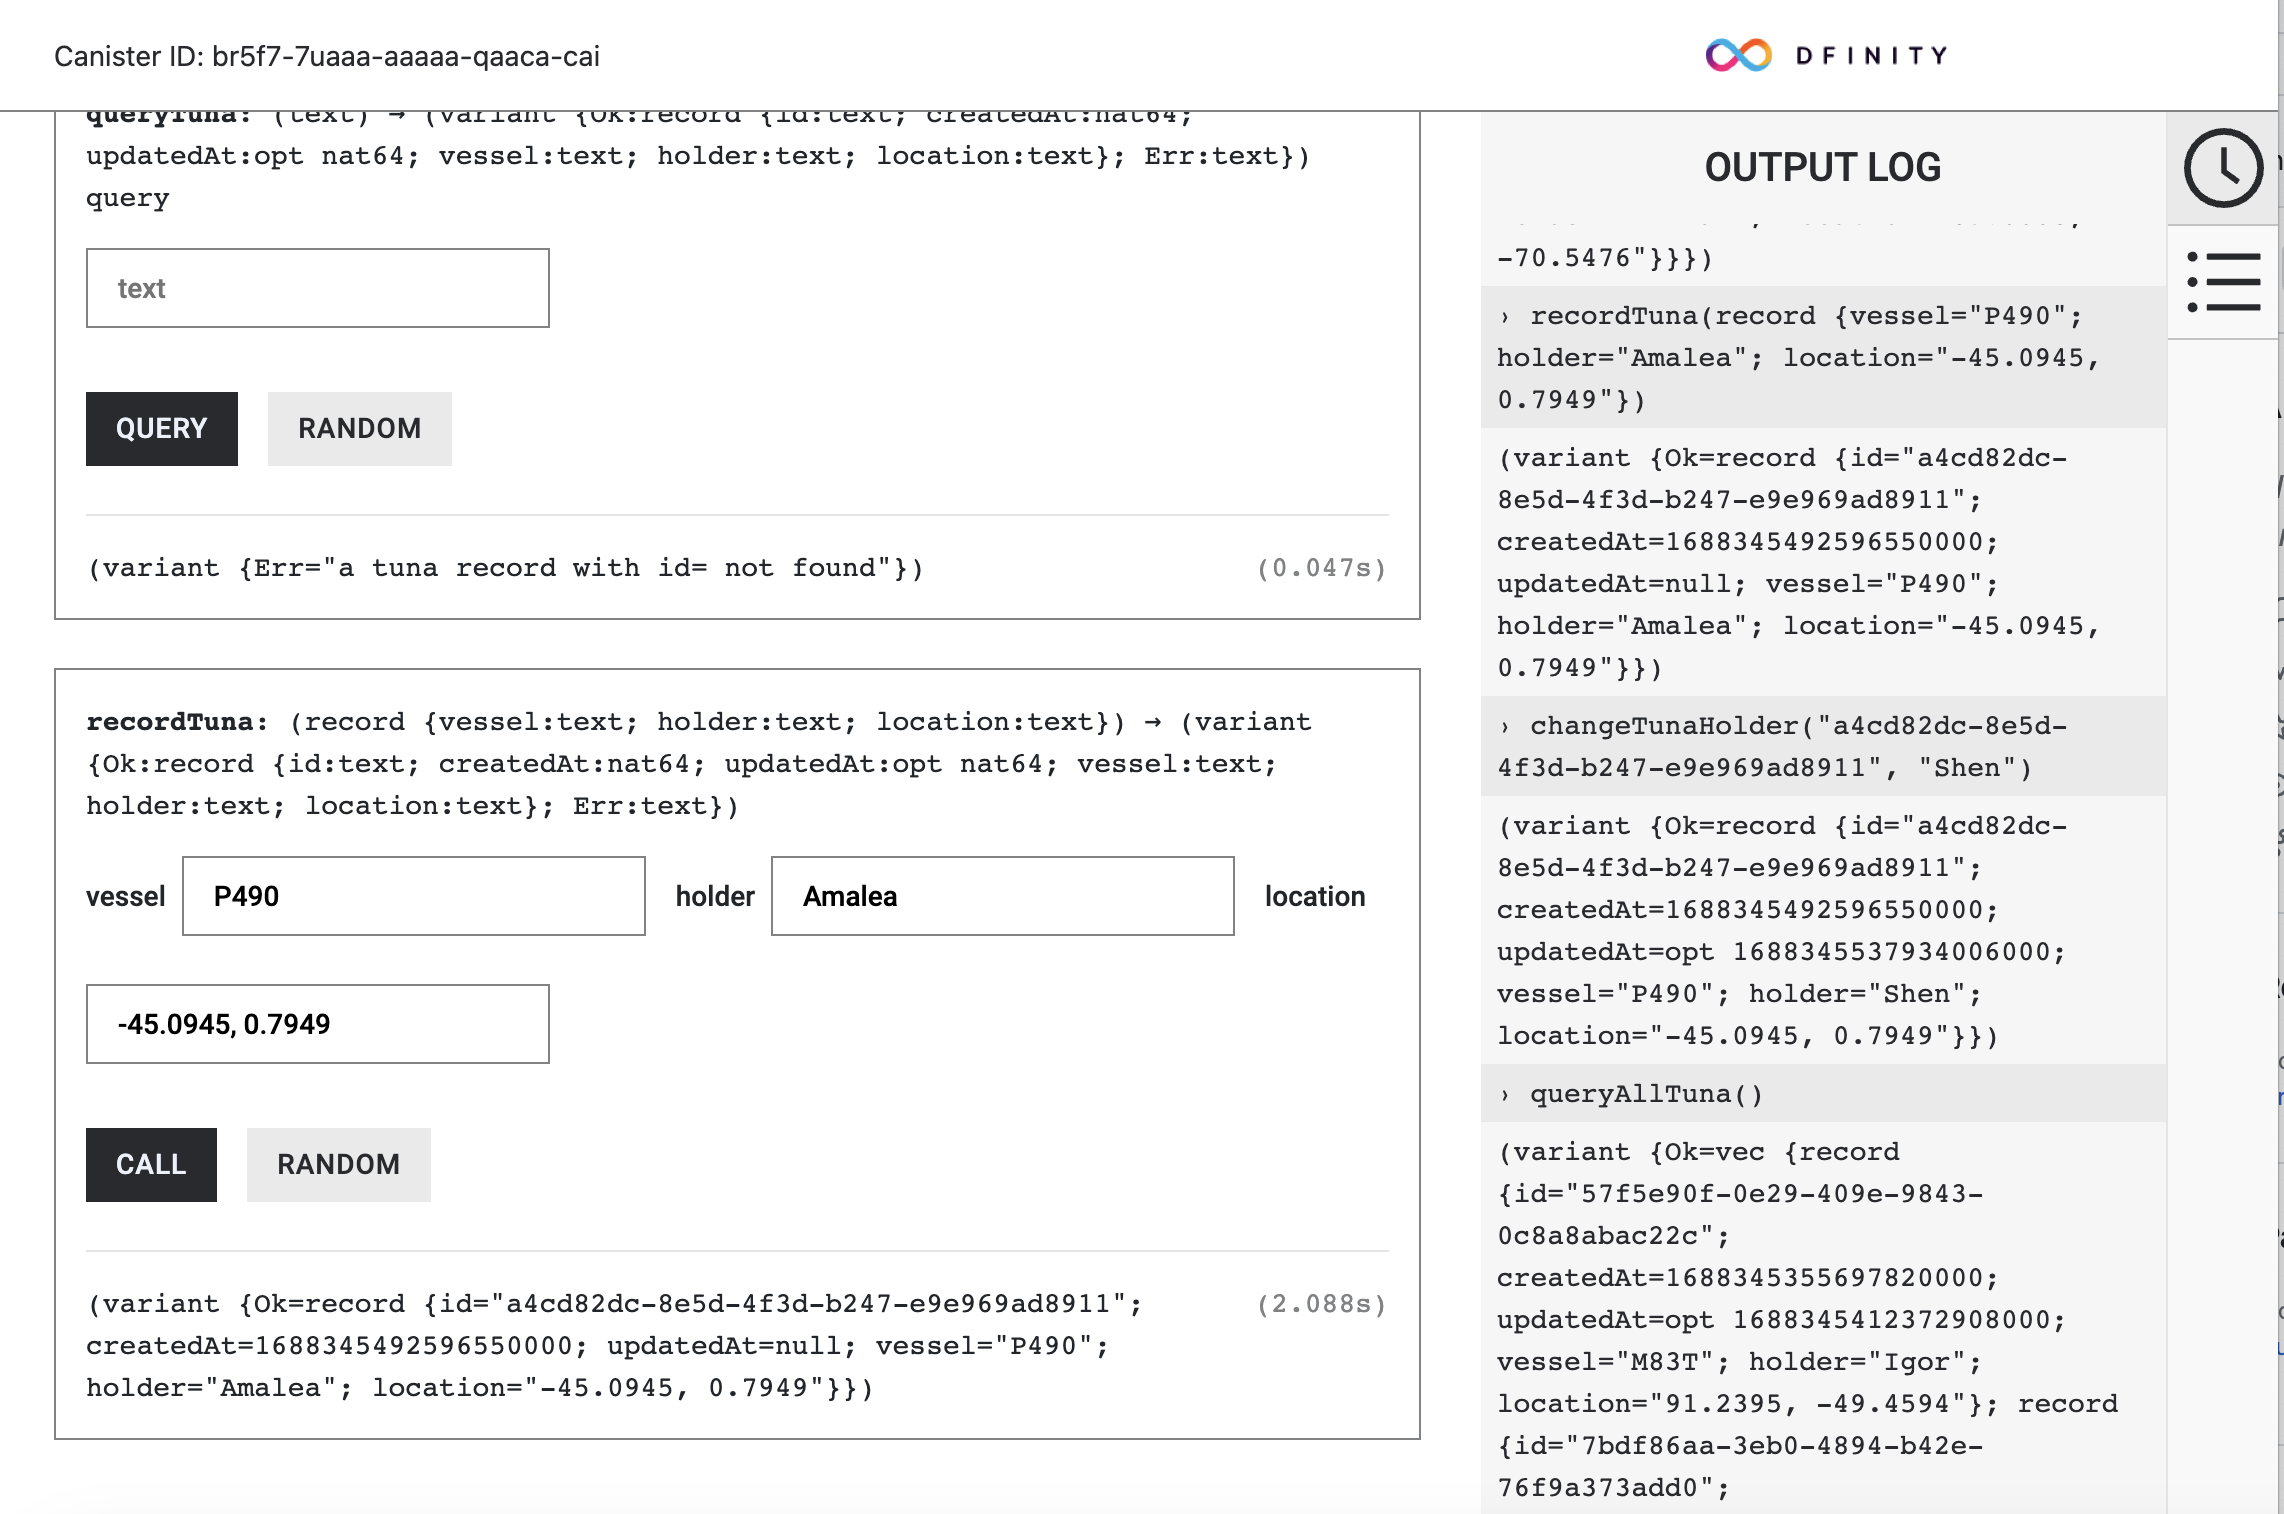Click the vessel input containing P490
2284x1514 pixels.
413,896
